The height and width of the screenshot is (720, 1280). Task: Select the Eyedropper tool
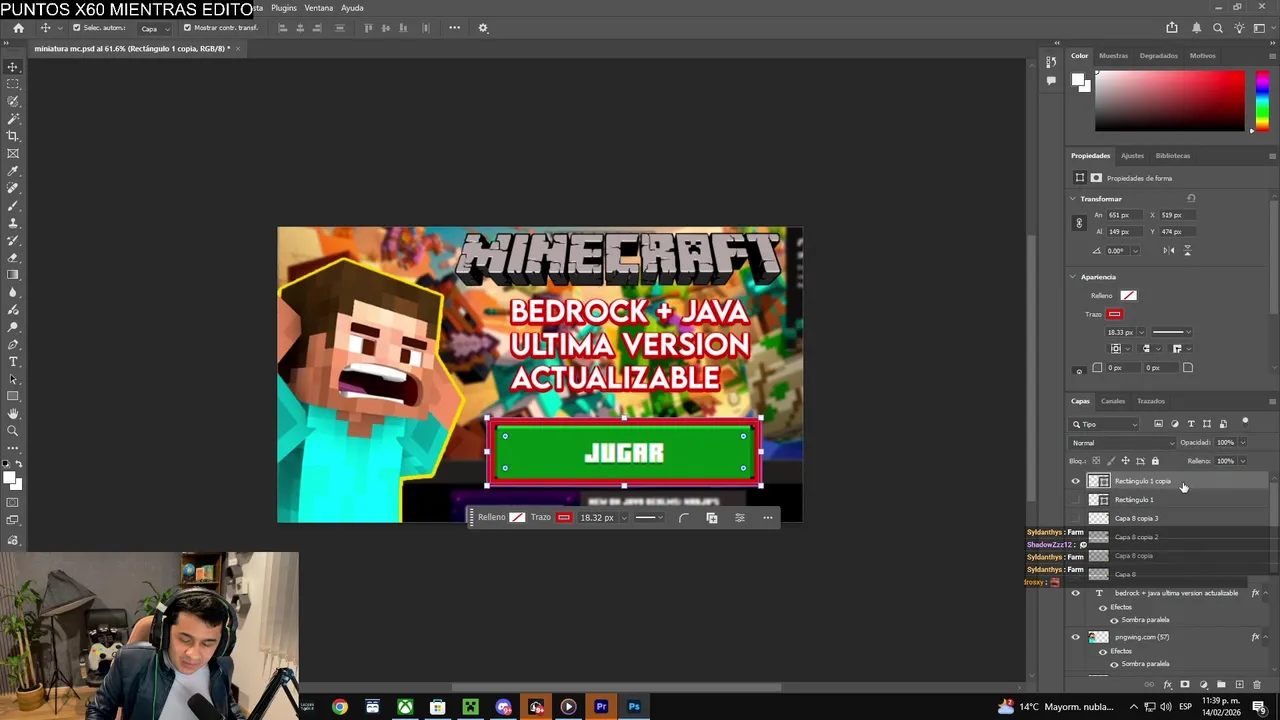(x=13, y=171)
